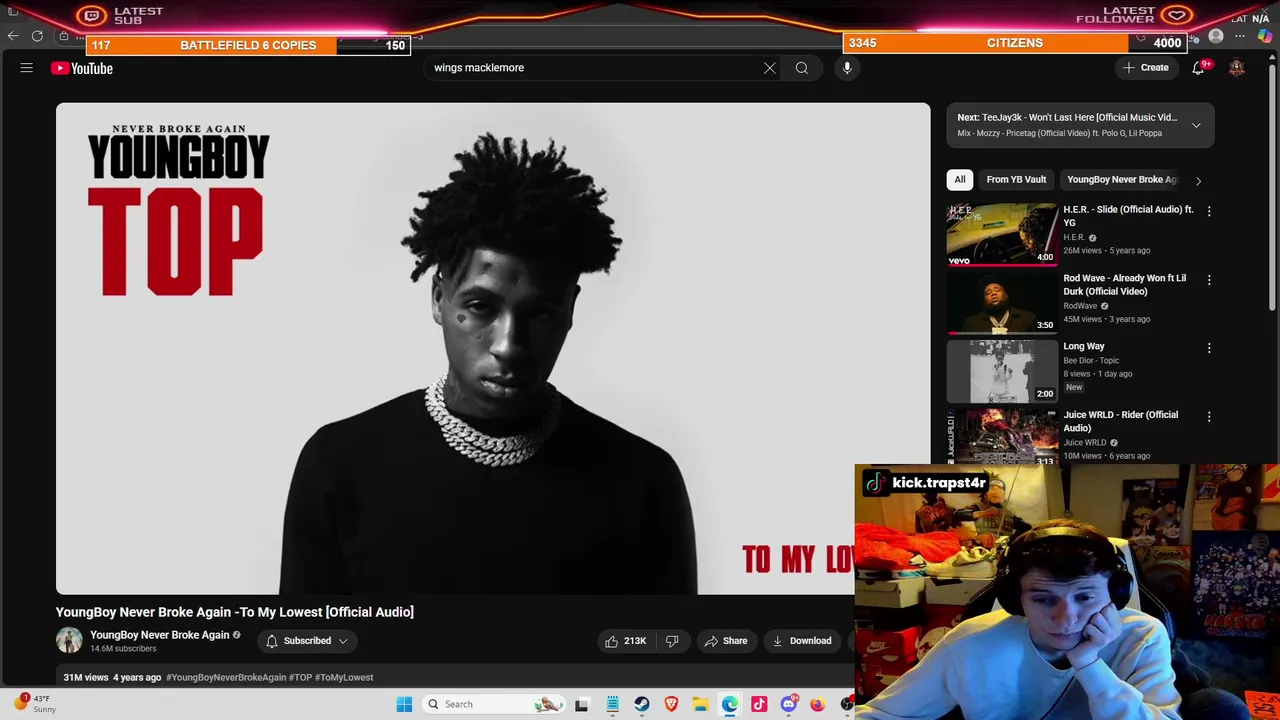1280x720 pixels.
Task: Open the browser profile icon
Action: 1216,37
